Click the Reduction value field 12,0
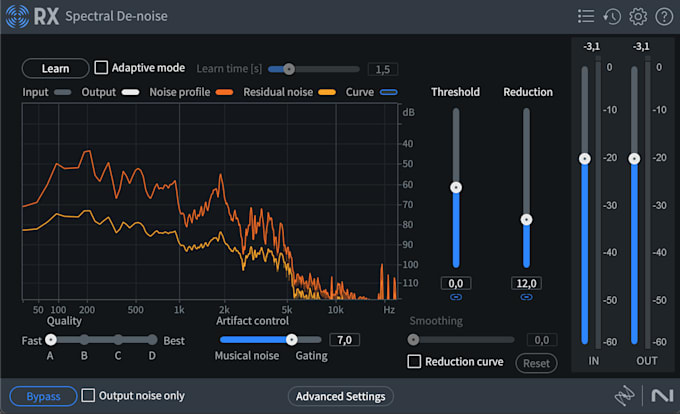Viewport: 680px width, 414px height. pyautogui.click(x=526, y=284)
